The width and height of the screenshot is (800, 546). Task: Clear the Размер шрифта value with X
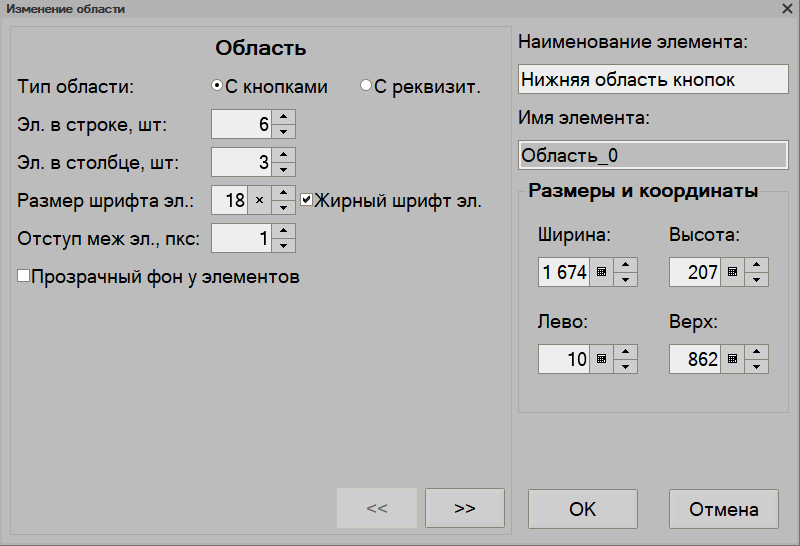[259, 200]
